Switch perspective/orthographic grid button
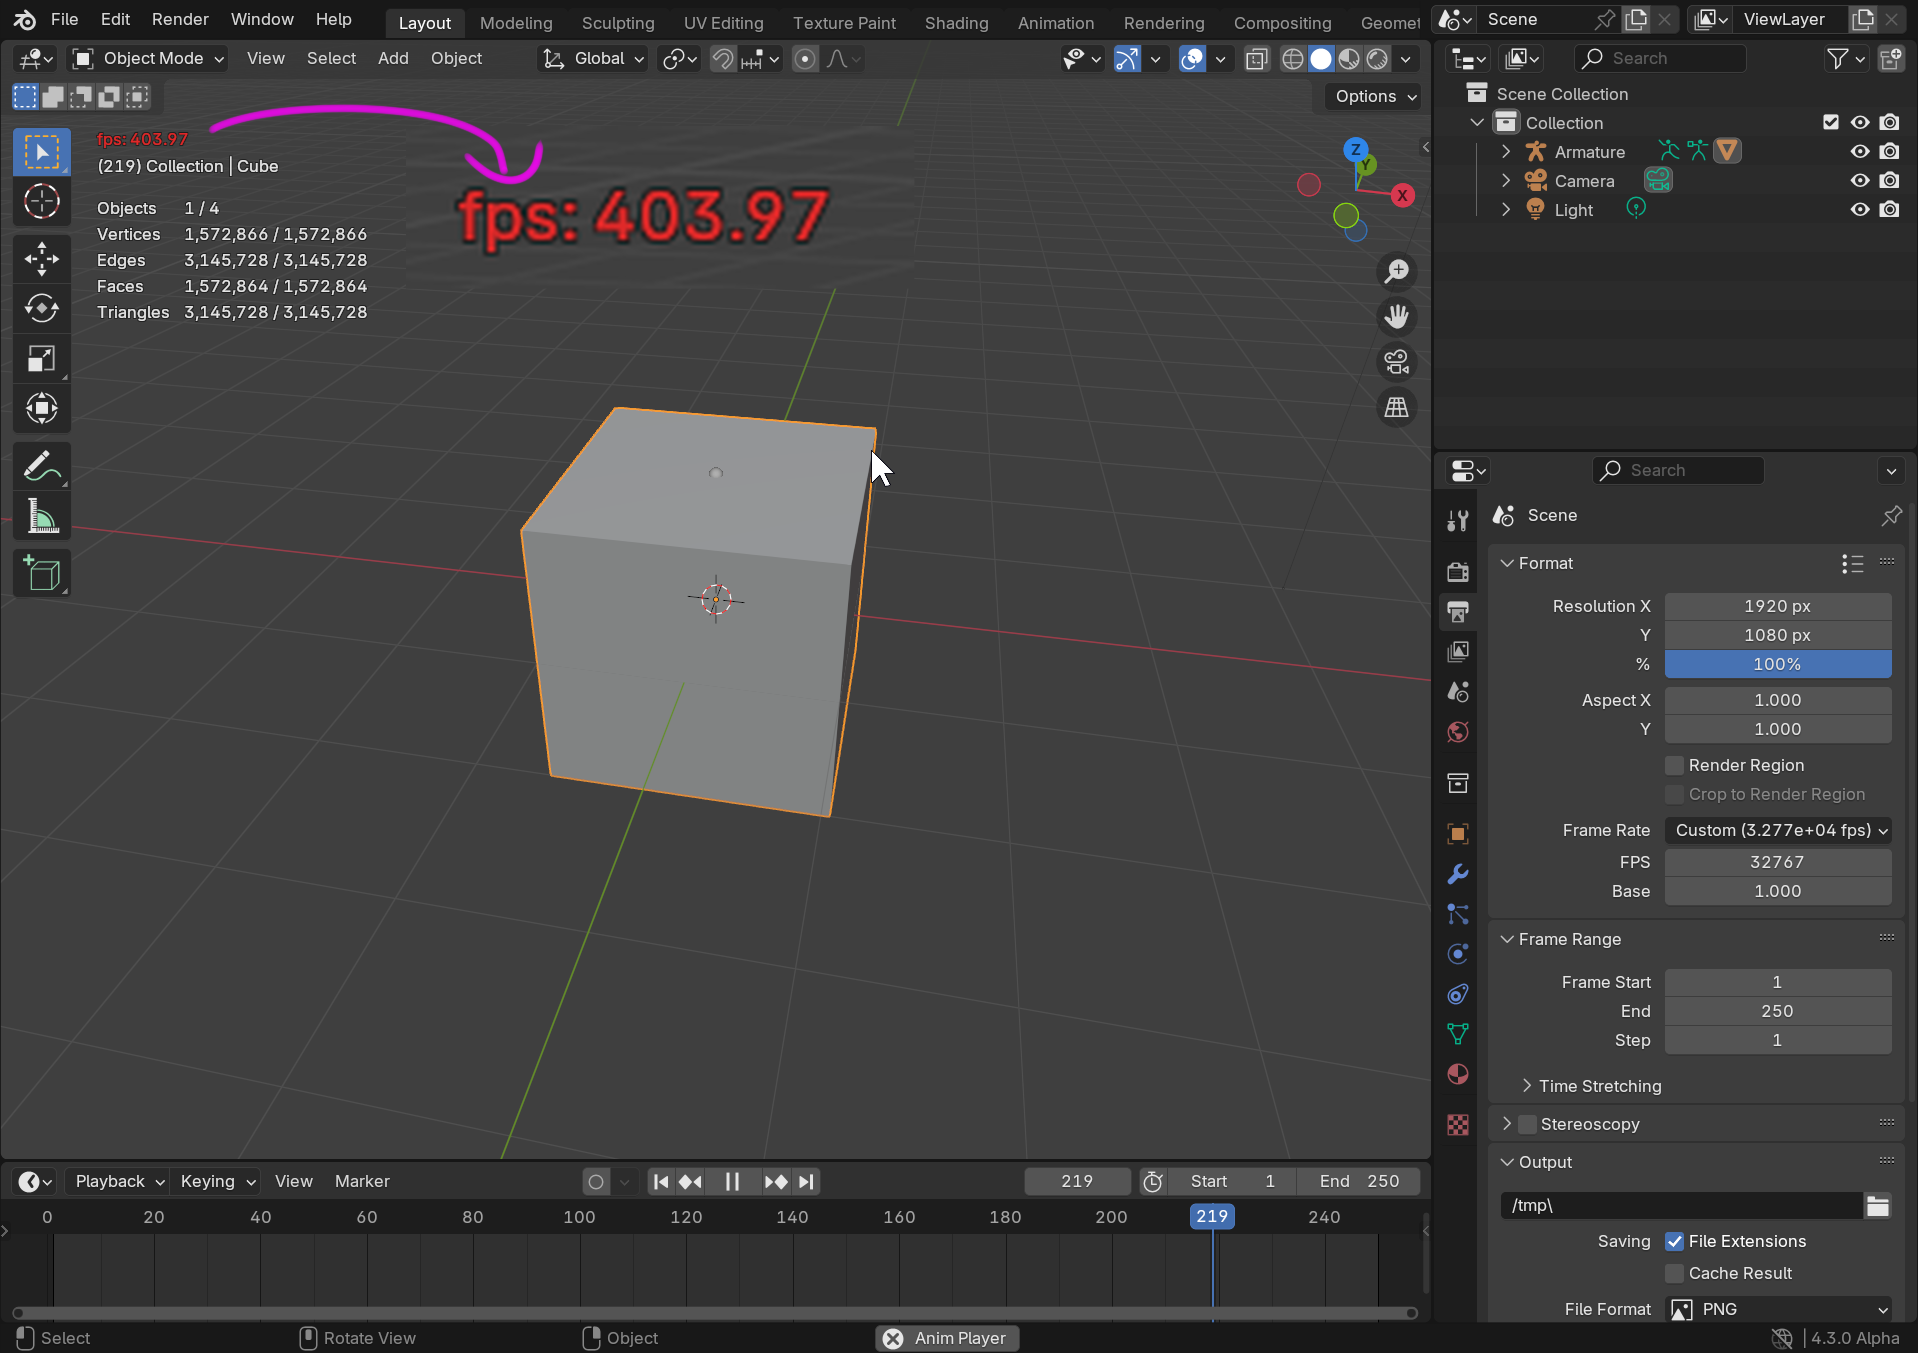 1397,407
